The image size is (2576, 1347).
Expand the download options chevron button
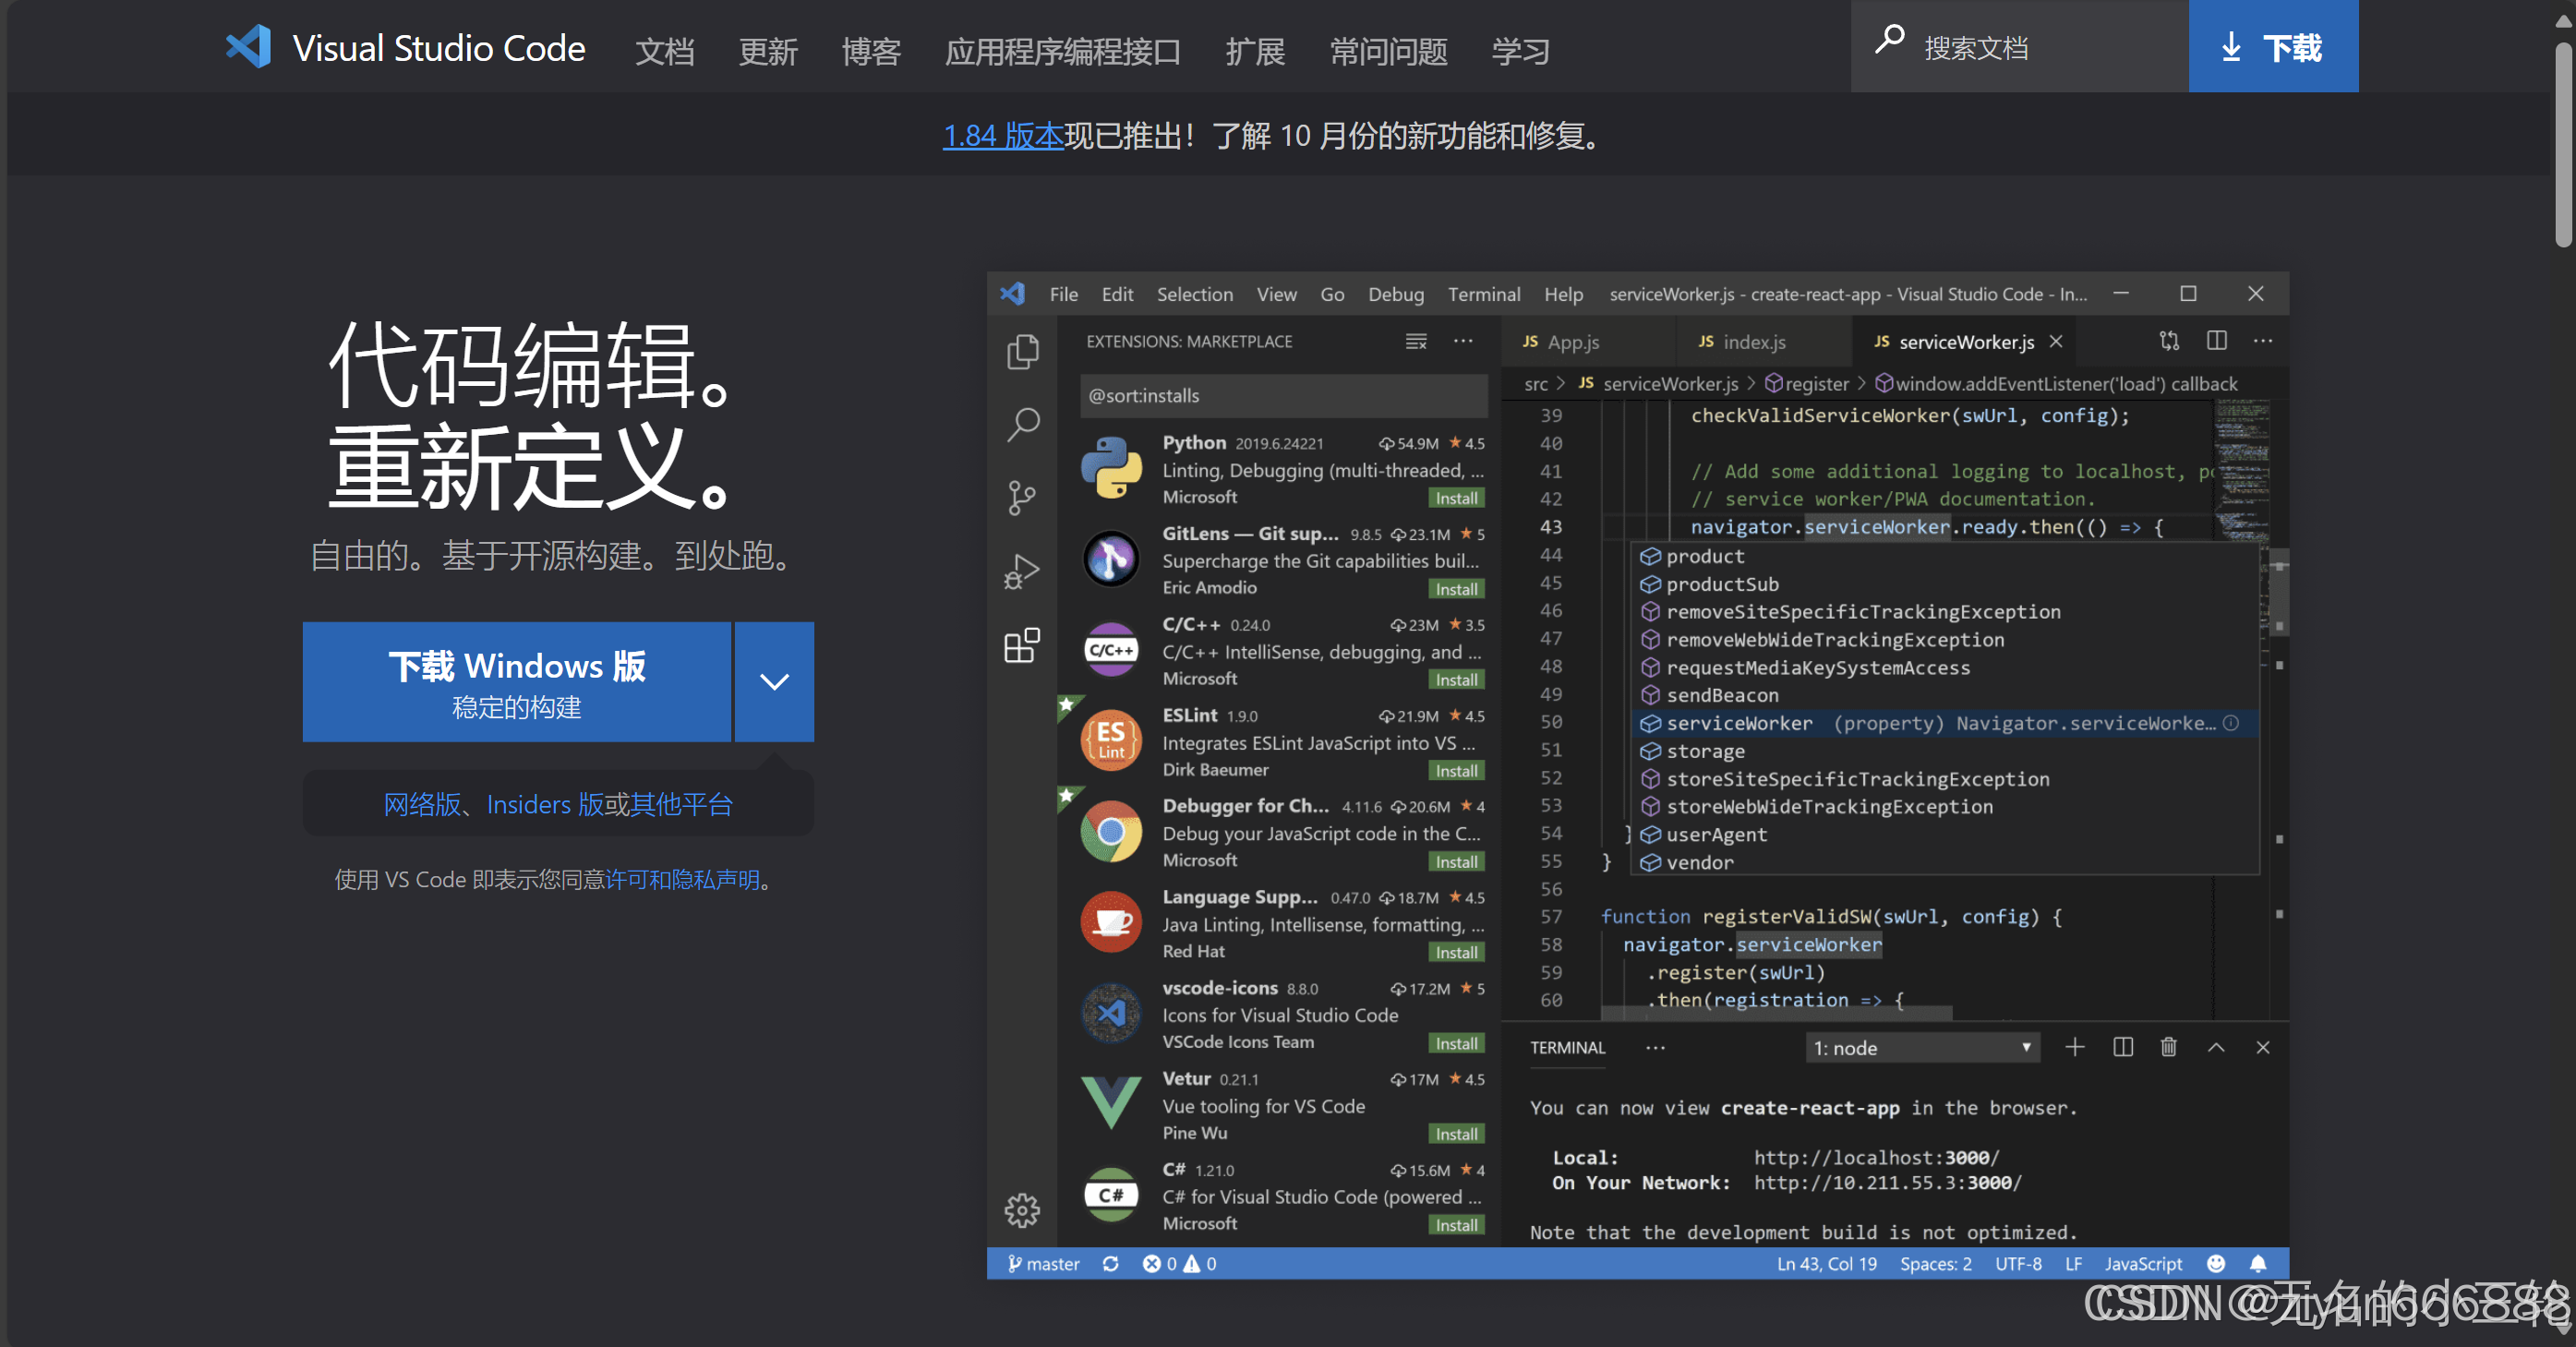coord(774,682)
